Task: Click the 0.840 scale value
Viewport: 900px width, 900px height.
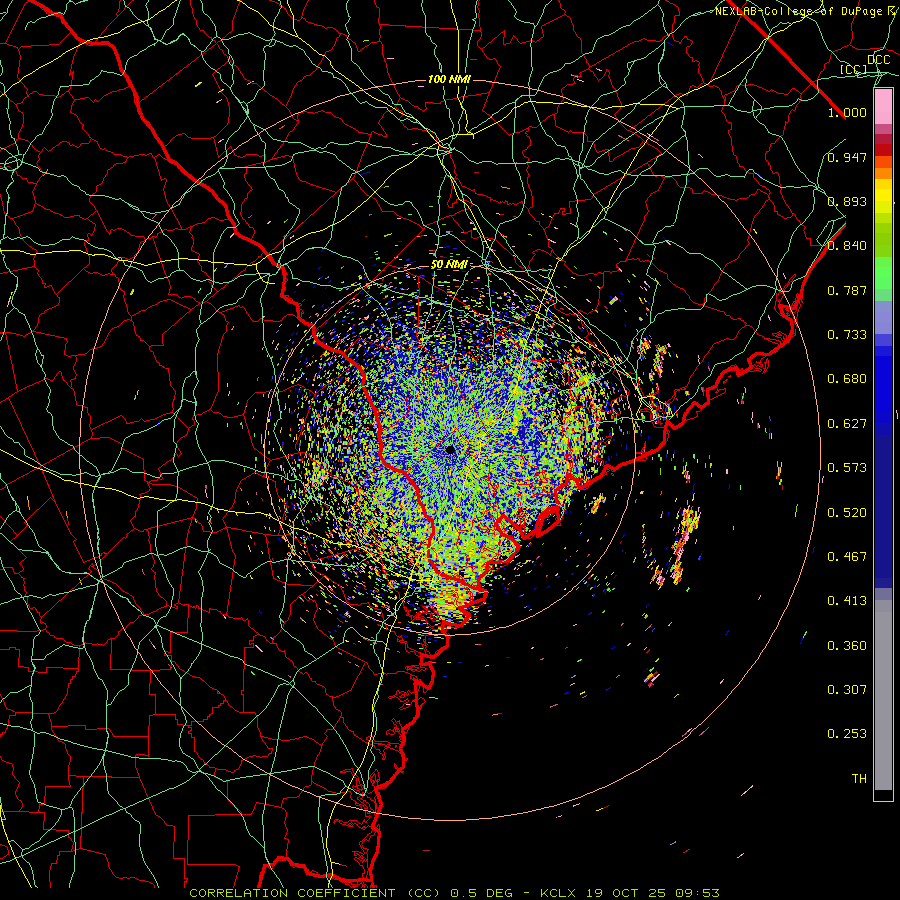Action: click(847, 246)
